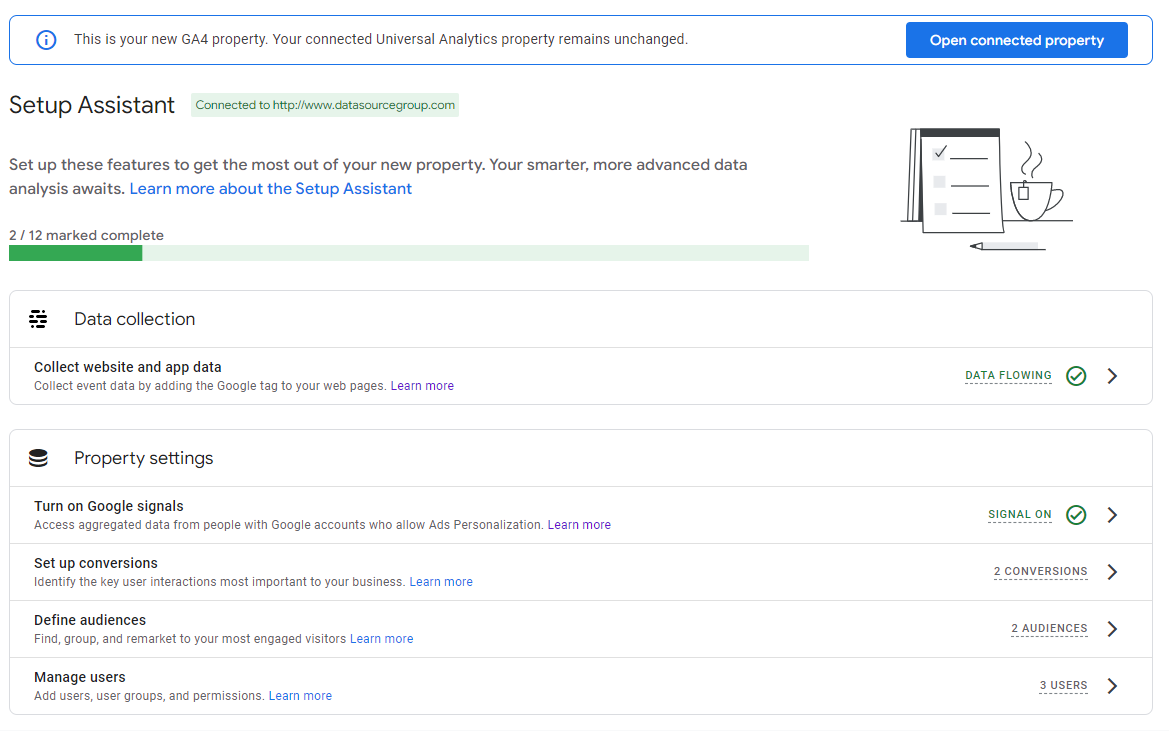Viewport: 1169px width, 731px height.
Task: Open the Define audiences chevron arrow
Action: (1112, 629)
